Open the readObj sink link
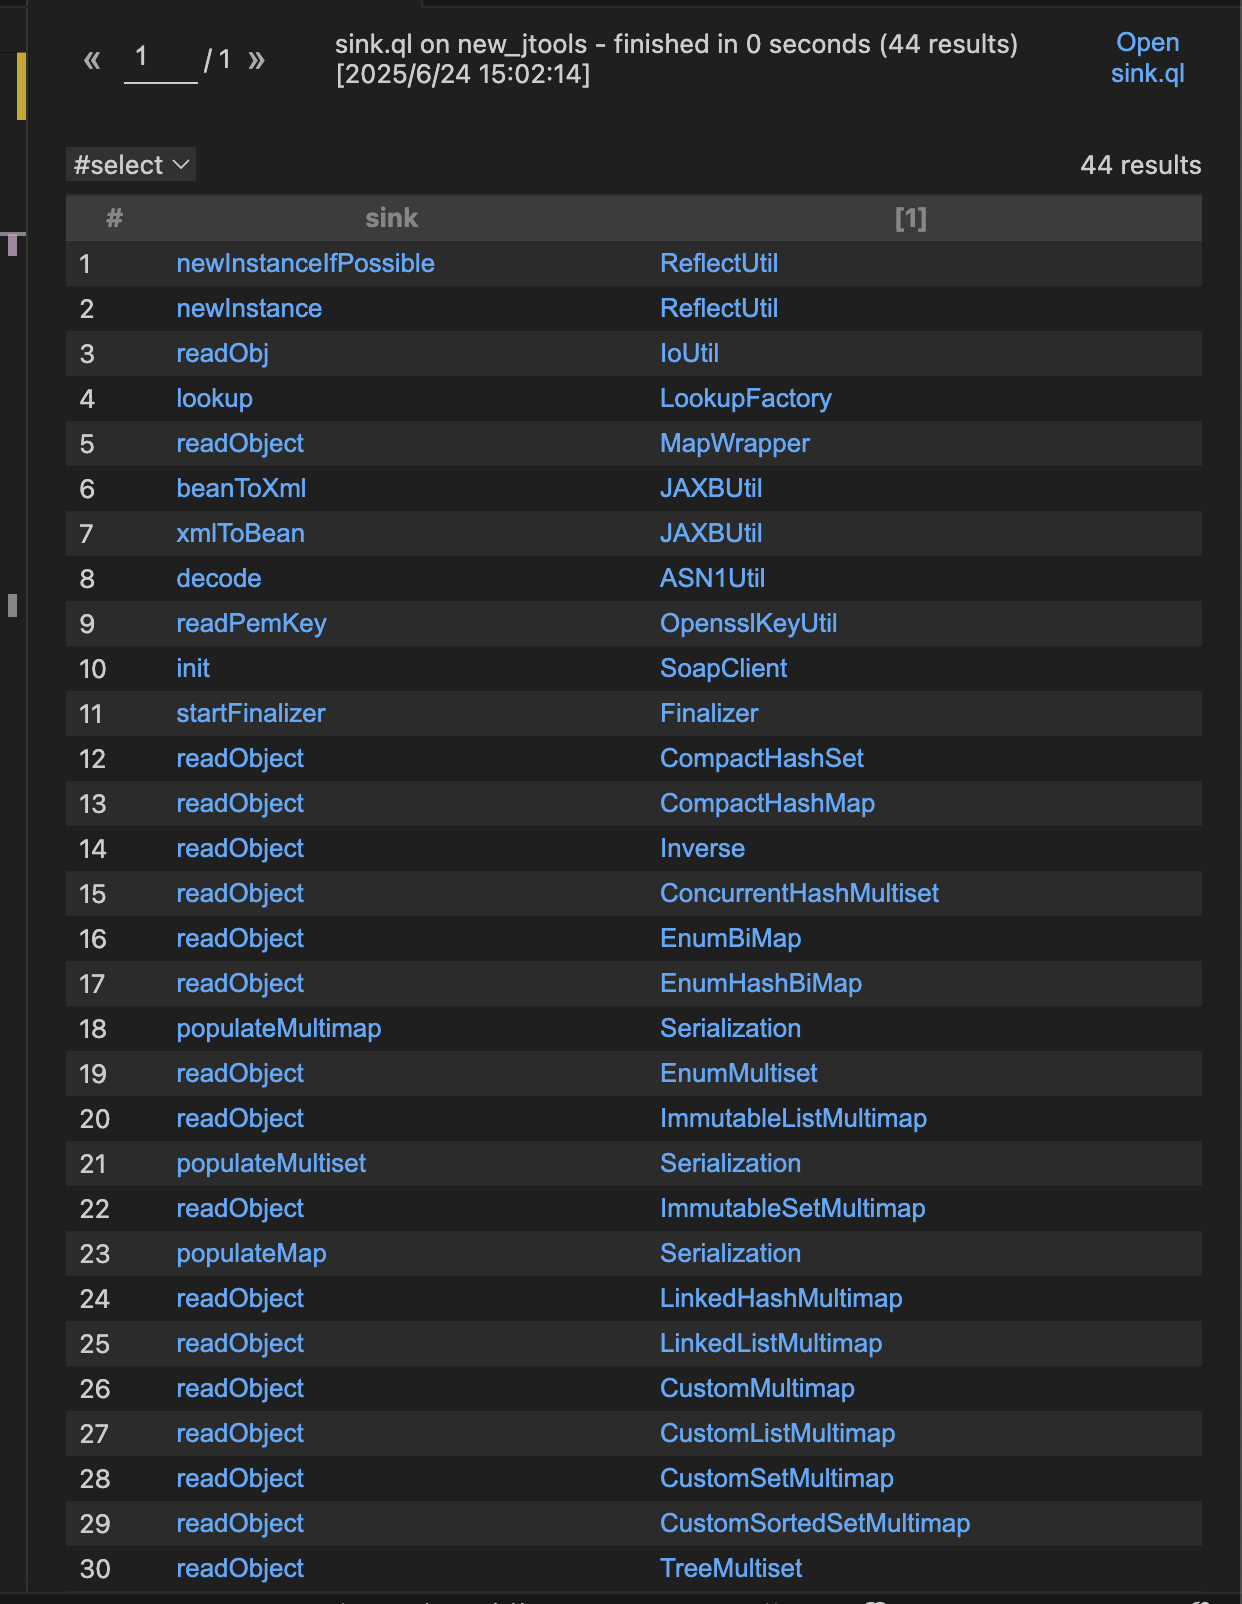 222,353
